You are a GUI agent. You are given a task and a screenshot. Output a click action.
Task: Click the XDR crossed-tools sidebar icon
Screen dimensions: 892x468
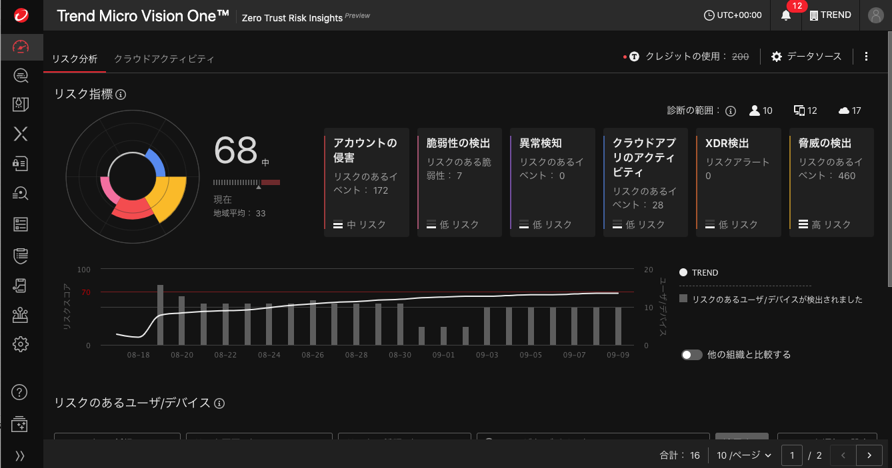(x=20, y=134)
